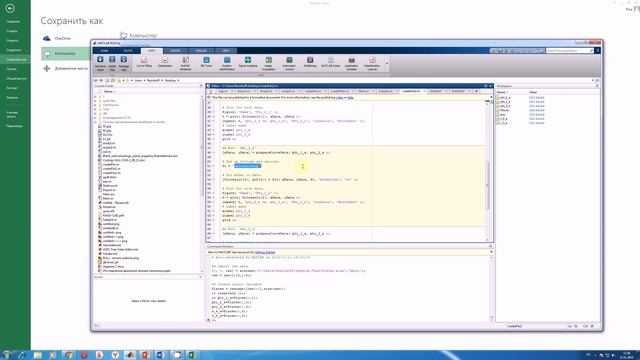
Task: Open File Explorer from the taskbar
Action: click(38, 355)
